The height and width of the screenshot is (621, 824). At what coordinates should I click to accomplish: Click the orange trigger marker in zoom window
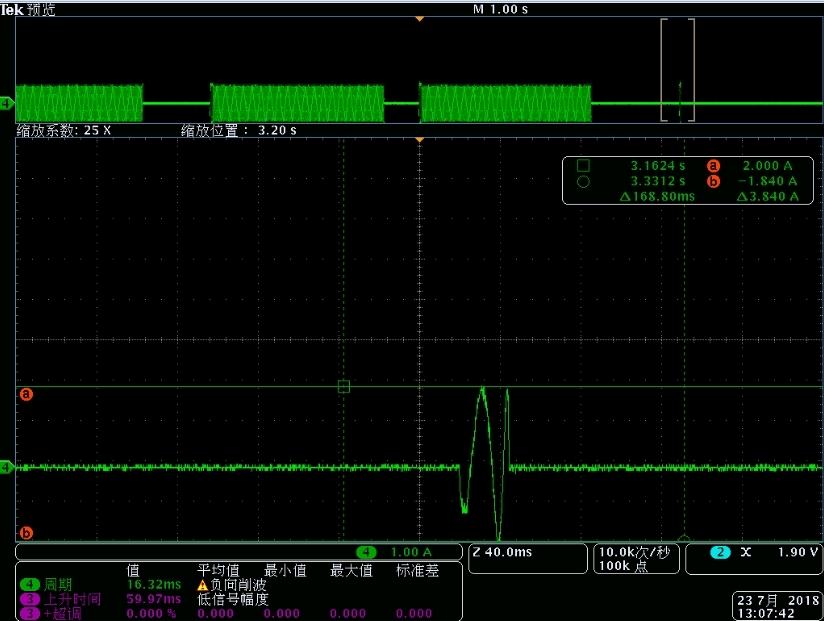tap(419, 140)
